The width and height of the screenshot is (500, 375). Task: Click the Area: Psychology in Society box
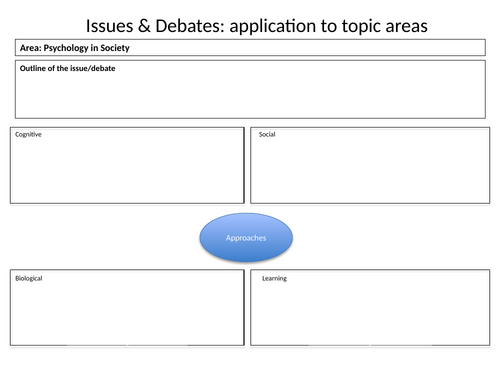(x=250, y=48)
